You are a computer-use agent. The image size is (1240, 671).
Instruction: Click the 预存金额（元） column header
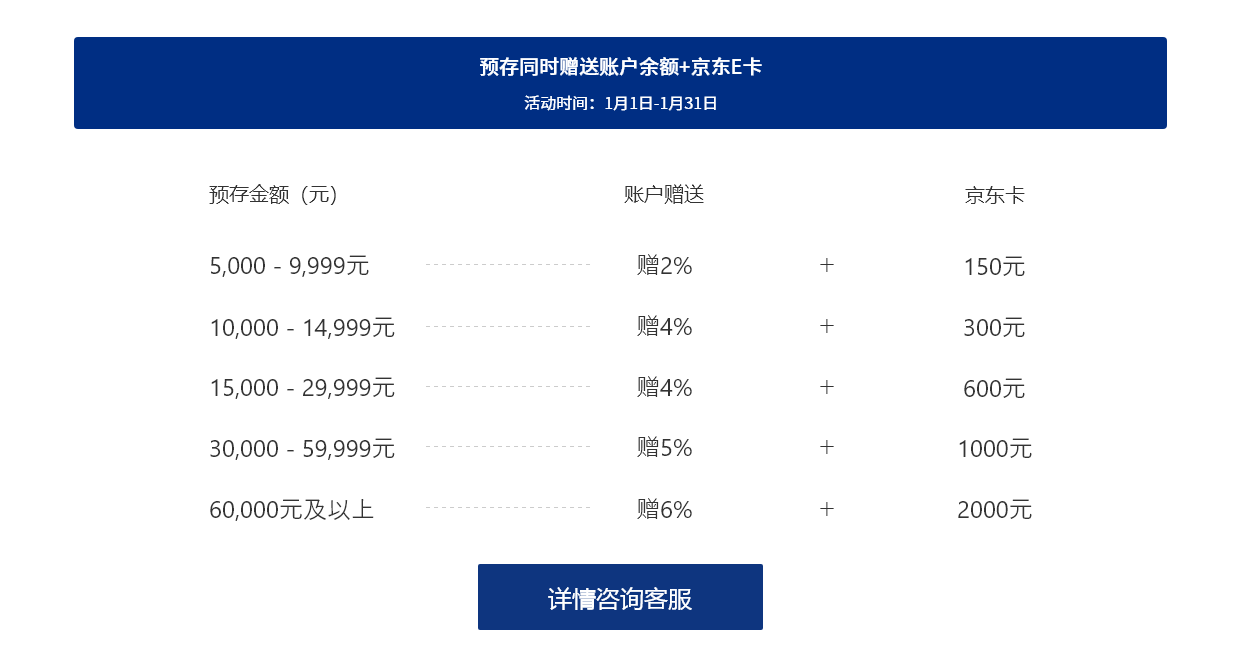[274, 195]
